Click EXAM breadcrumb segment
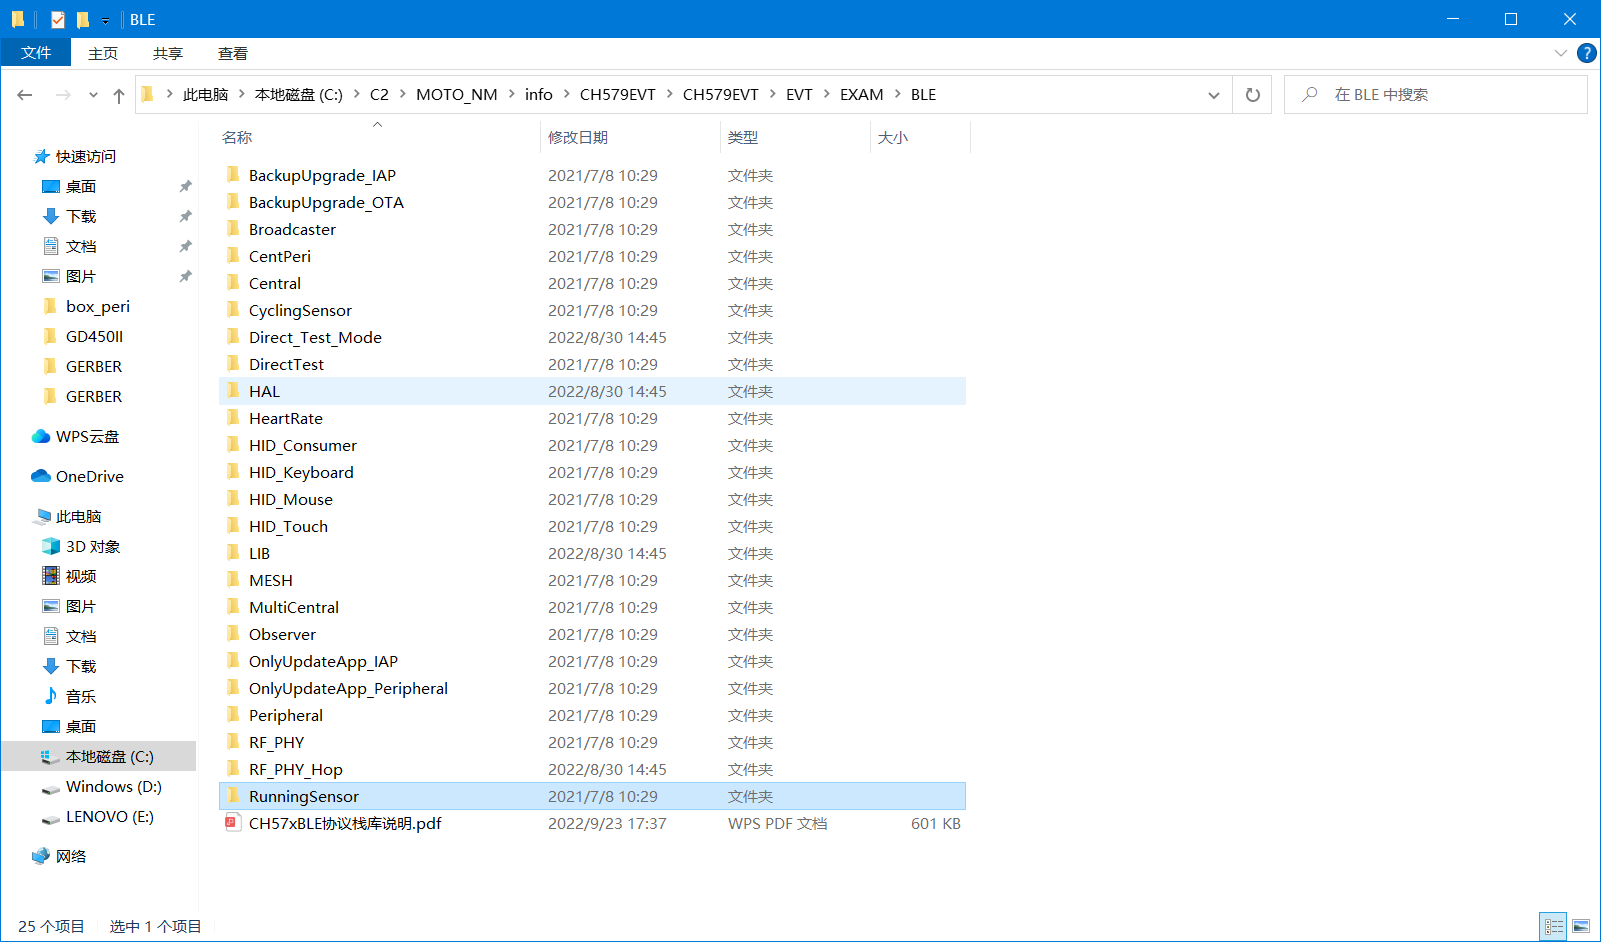This screenshot has height=942, width=1601. pos(861,95)
